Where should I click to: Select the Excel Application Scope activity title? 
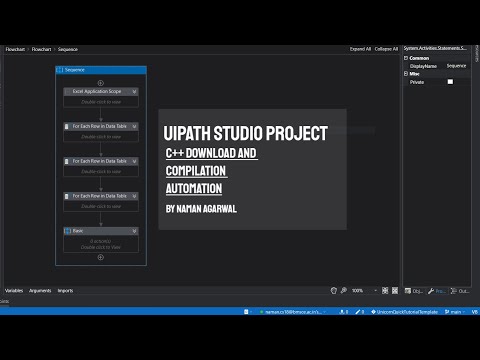click(x=97, y=91)
